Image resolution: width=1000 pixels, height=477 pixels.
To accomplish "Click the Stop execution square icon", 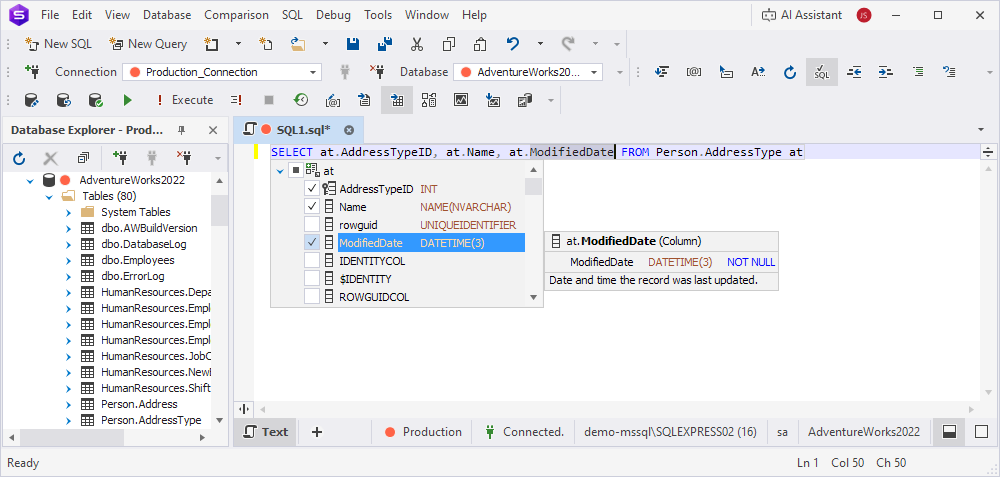I will [x=269, y=100].
